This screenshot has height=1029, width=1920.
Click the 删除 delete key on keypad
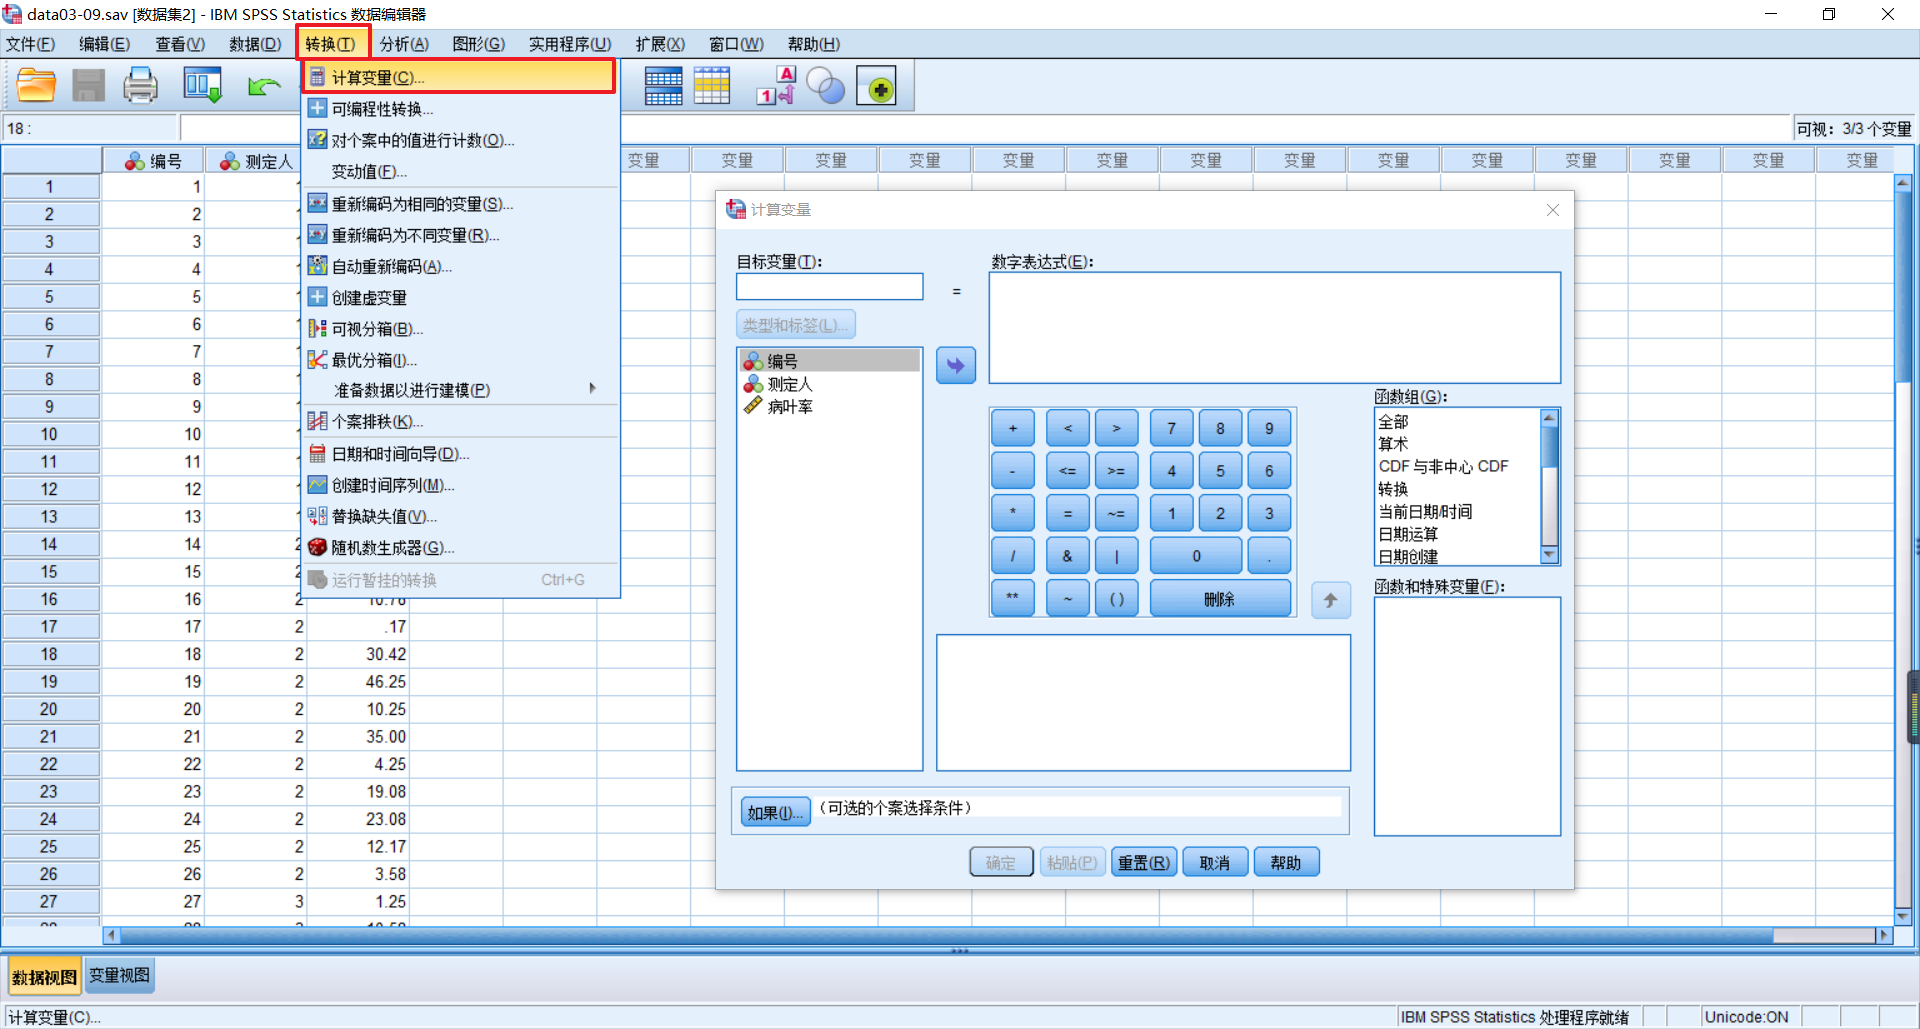(1220, 598)
